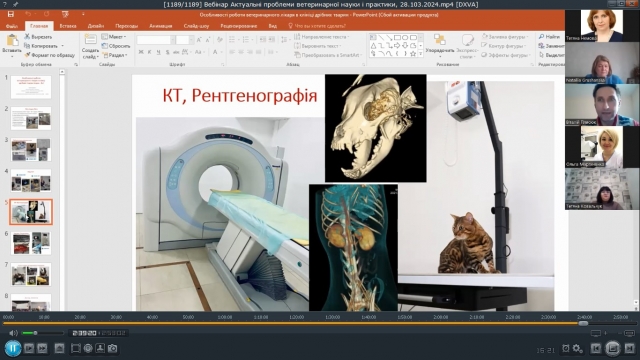Click the alarm clock icon
The width and height of the screenshot is (640, 360).
click(565, 349)
